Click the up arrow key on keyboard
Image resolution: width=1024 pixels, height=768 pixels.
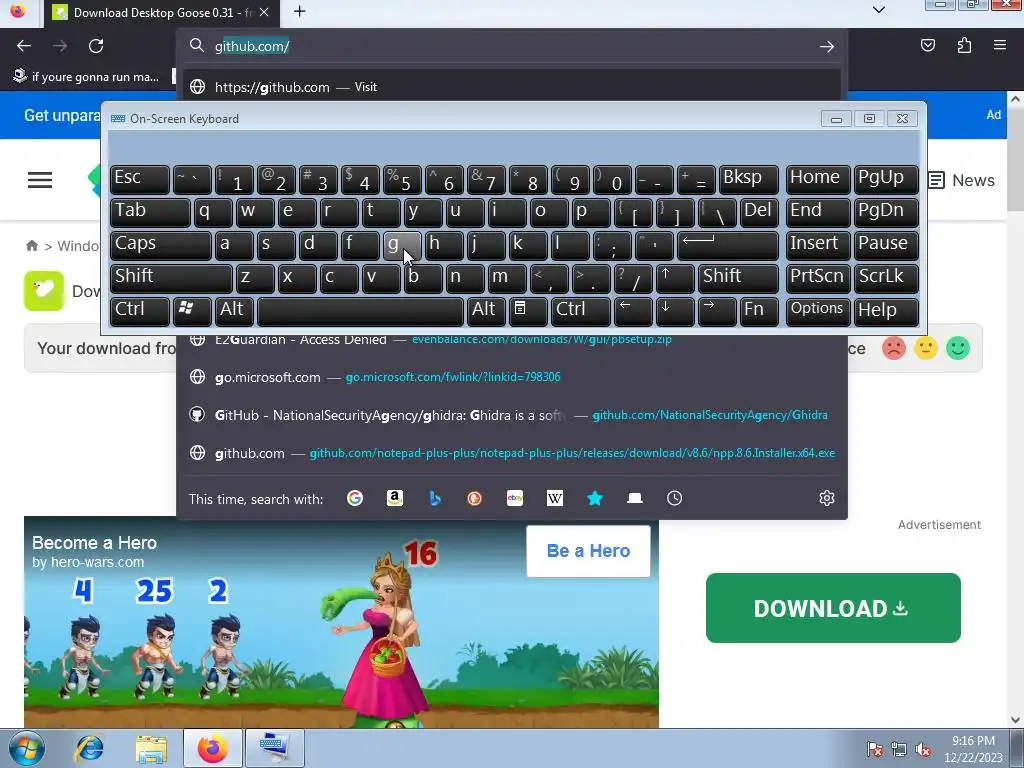[x=675, y=278]
